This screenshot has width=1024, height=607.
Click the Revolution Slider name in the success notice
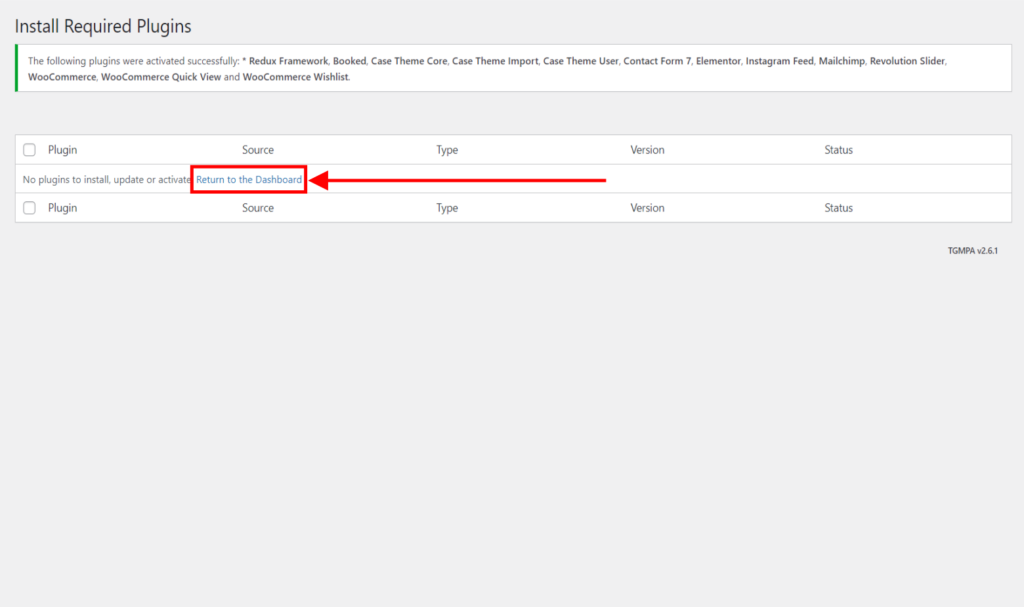coord(907,61)
